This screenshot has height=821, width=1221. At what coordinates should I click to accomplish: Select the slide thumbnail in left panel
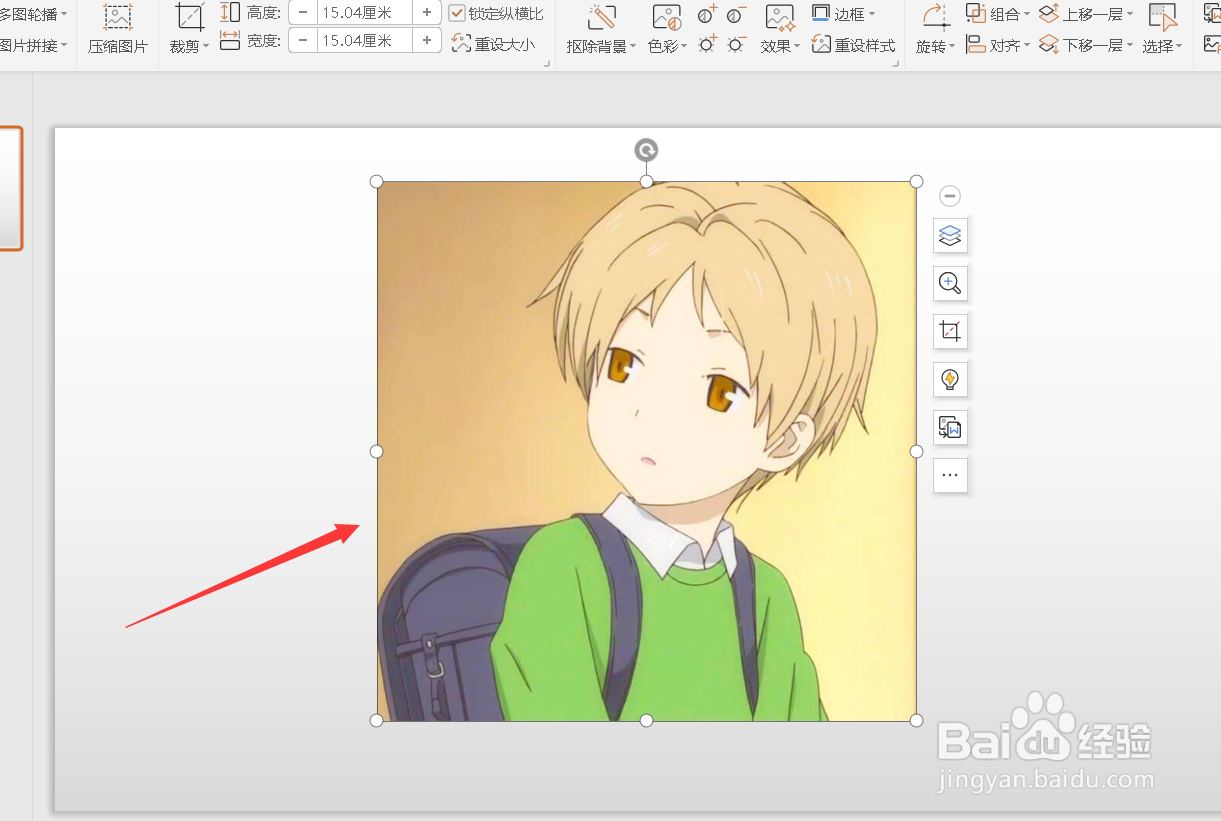click(10, 188)
